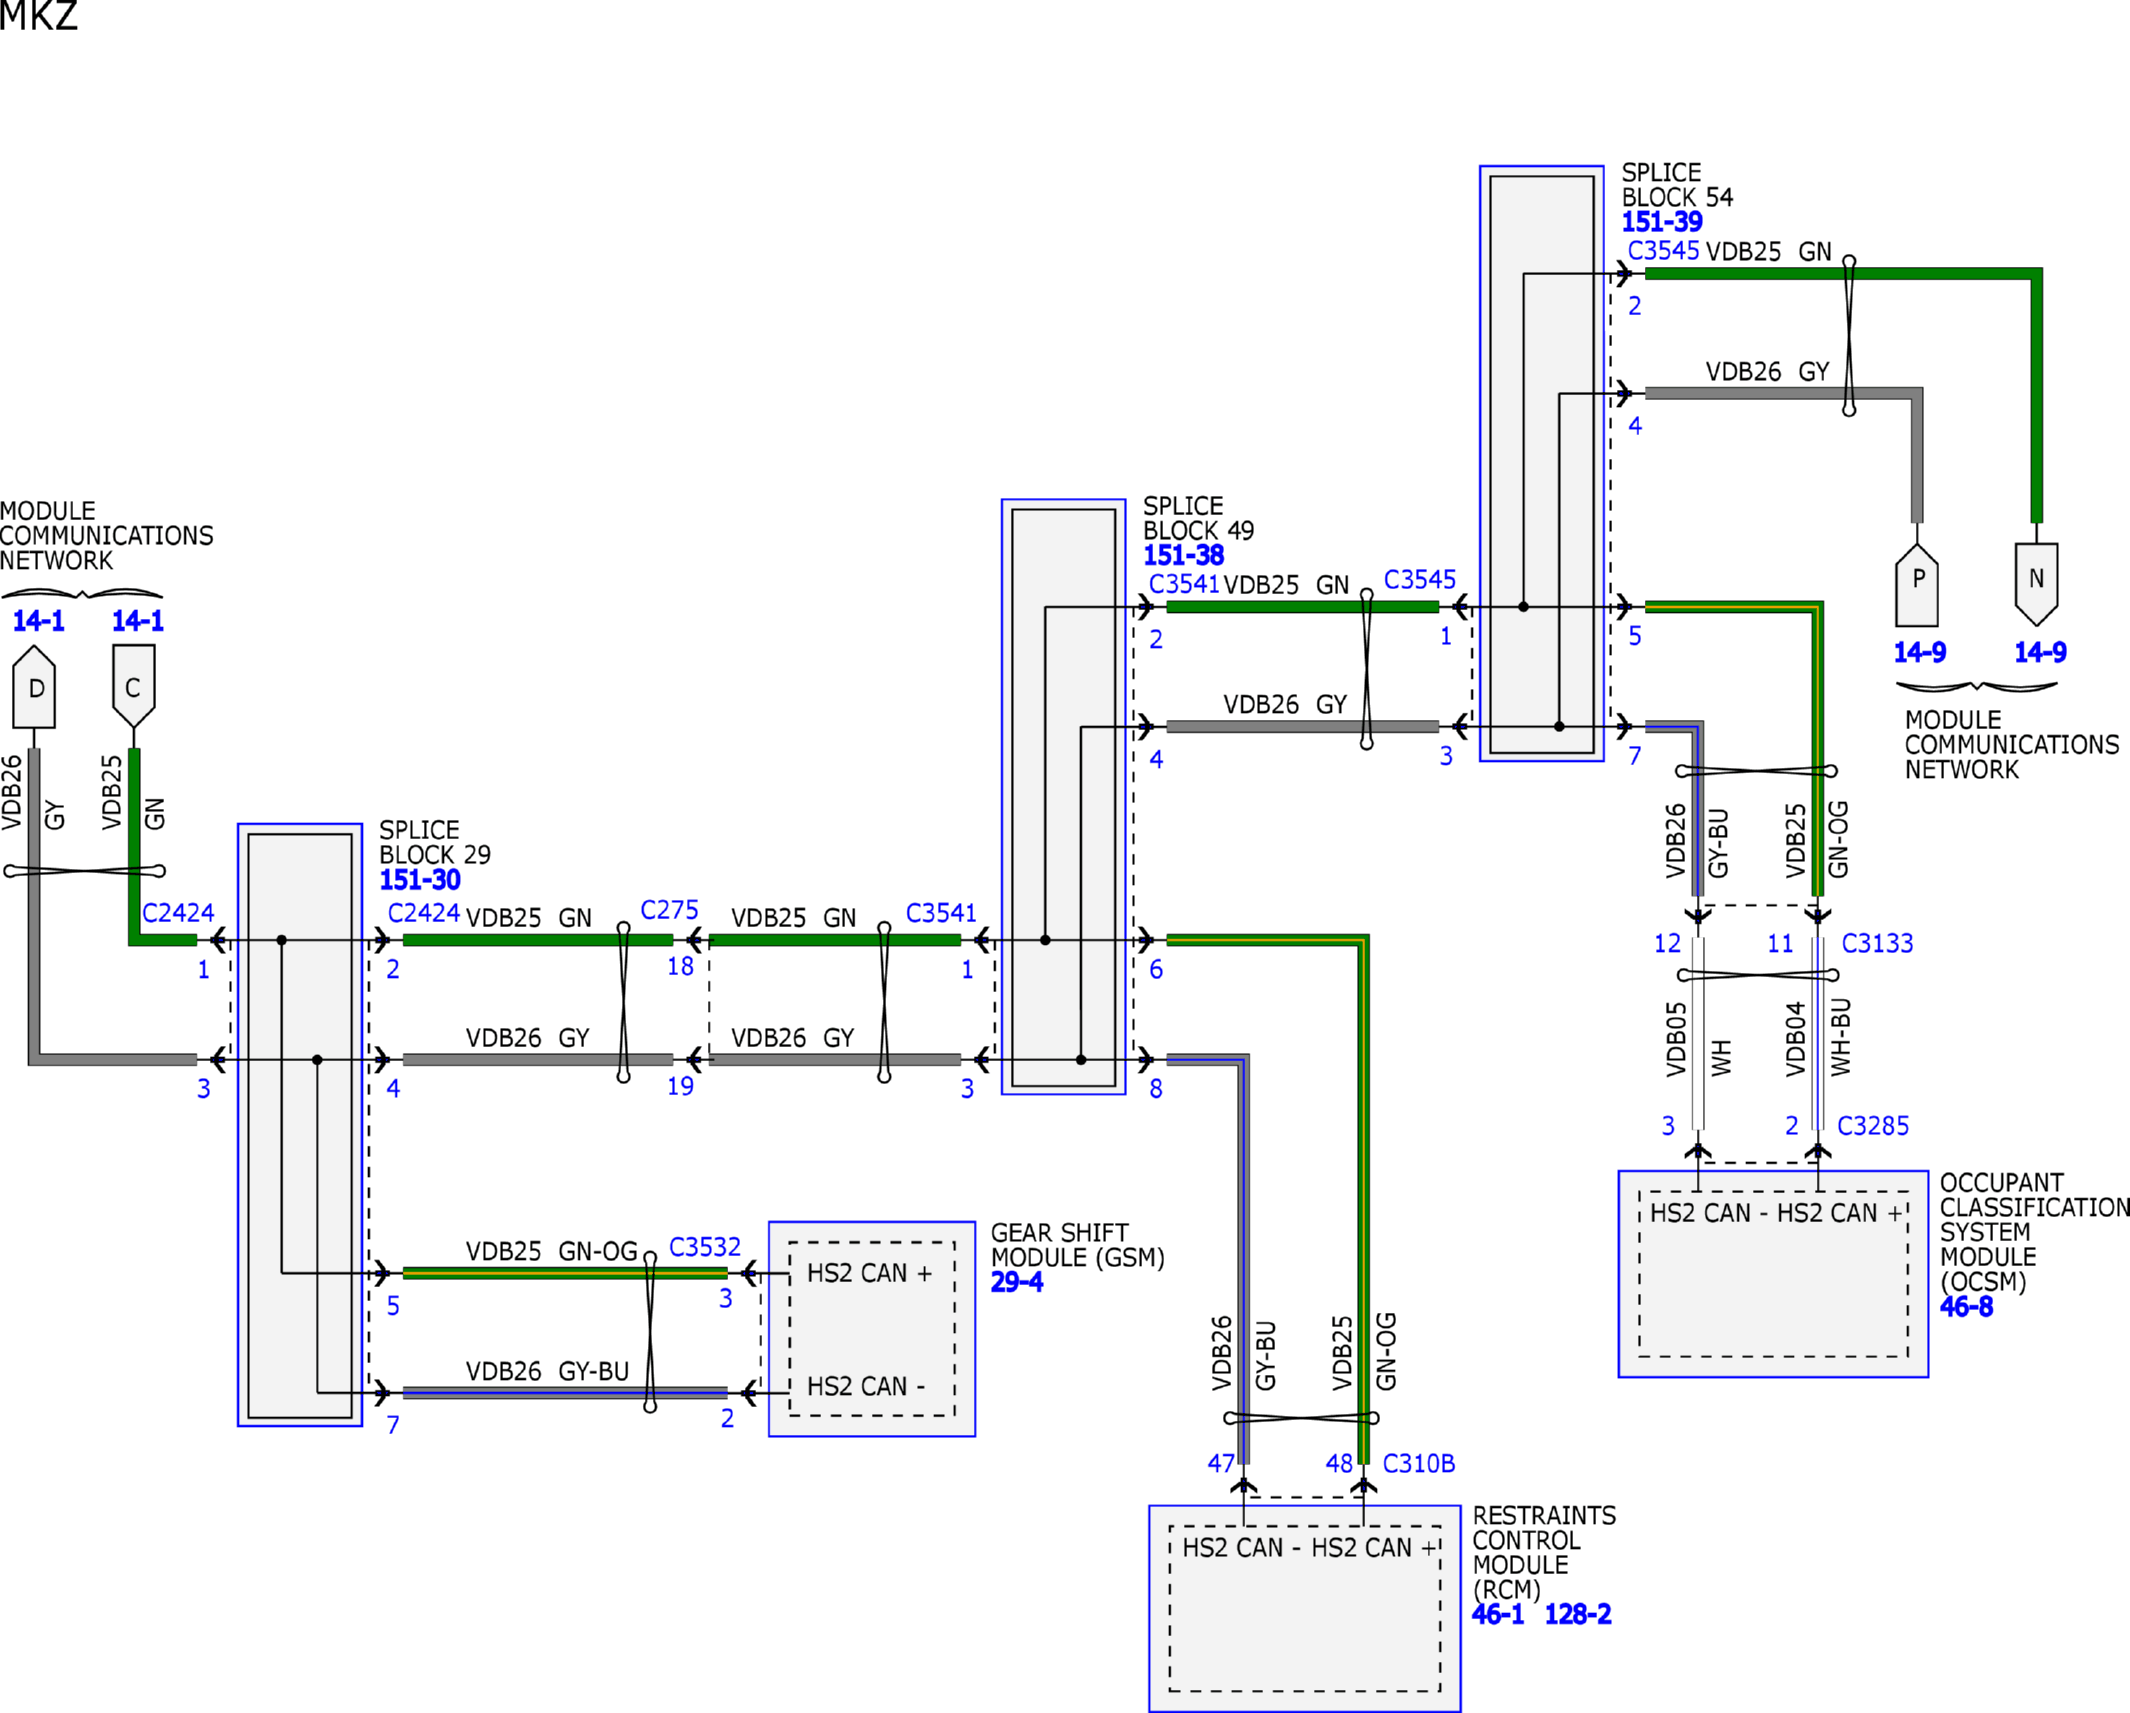Click C2424 label right of Splice Block 29
The height and width of the screenshot is (1713, 2130).
(x=424, y=913)
